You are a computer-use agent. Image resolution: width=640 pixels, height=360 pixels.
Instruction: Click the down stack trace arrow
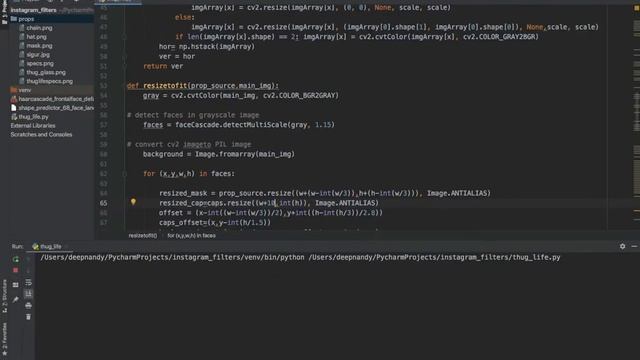click(28, 270)
